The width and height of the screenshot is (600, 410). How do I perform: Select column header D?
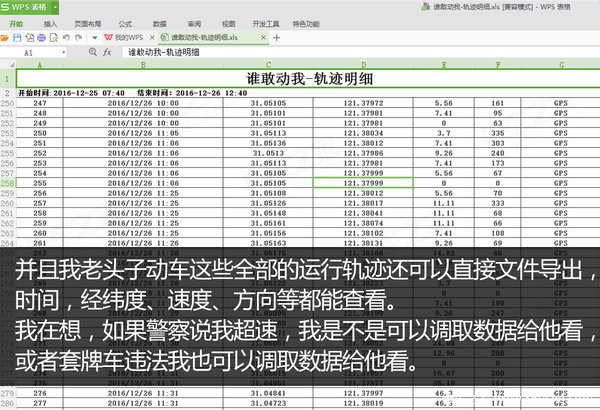[x=362, y=63]
